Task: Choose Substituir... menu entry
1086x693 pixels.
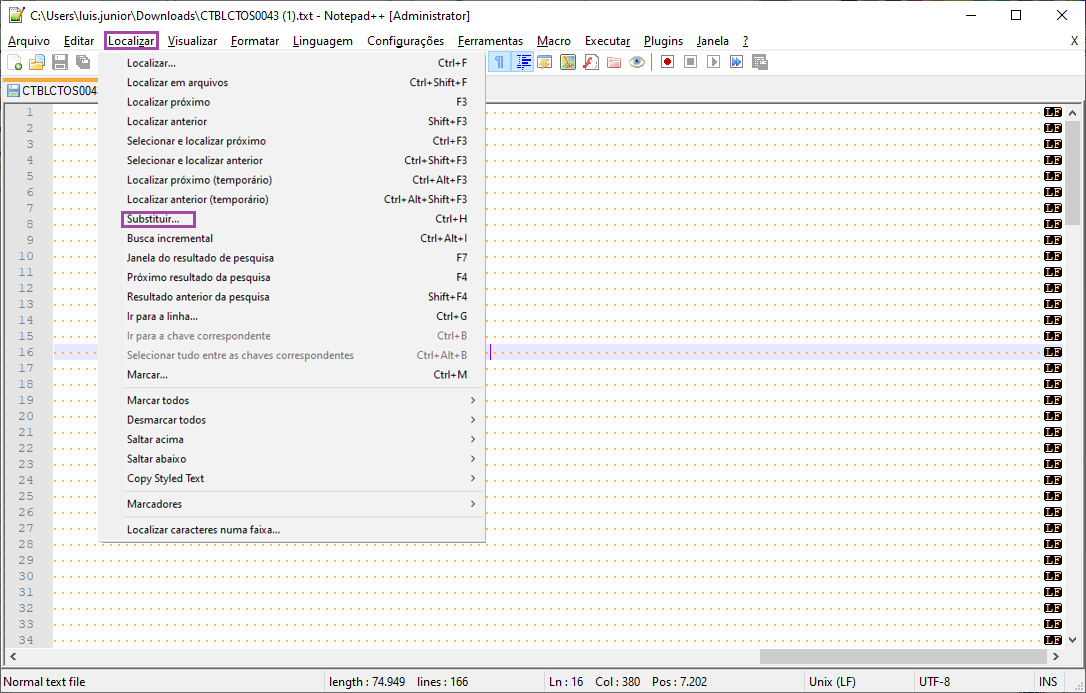Action: click(x=292, y=219)
